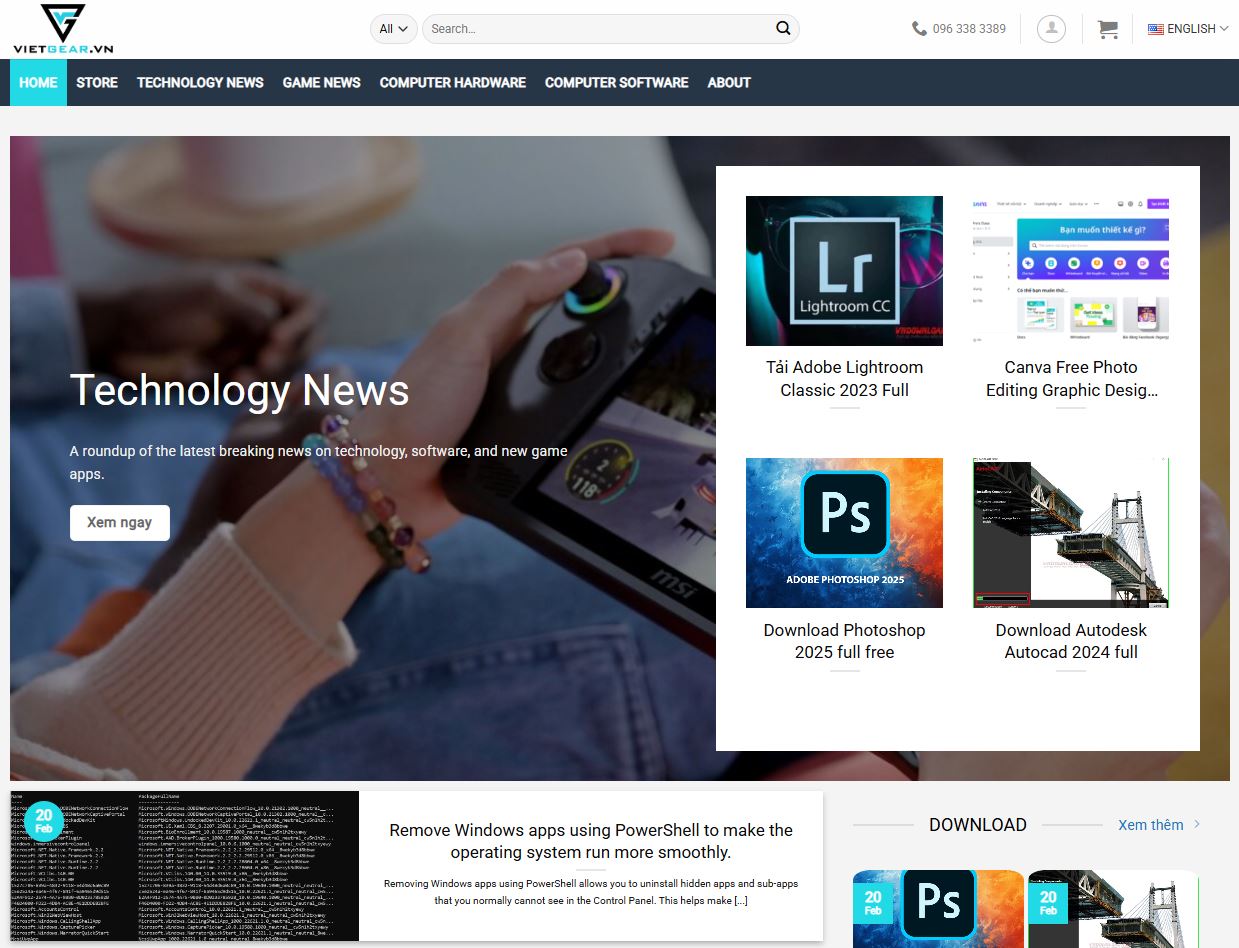
Task: Open Download Photoshop 2025 full free title
Action: (844, 641)
